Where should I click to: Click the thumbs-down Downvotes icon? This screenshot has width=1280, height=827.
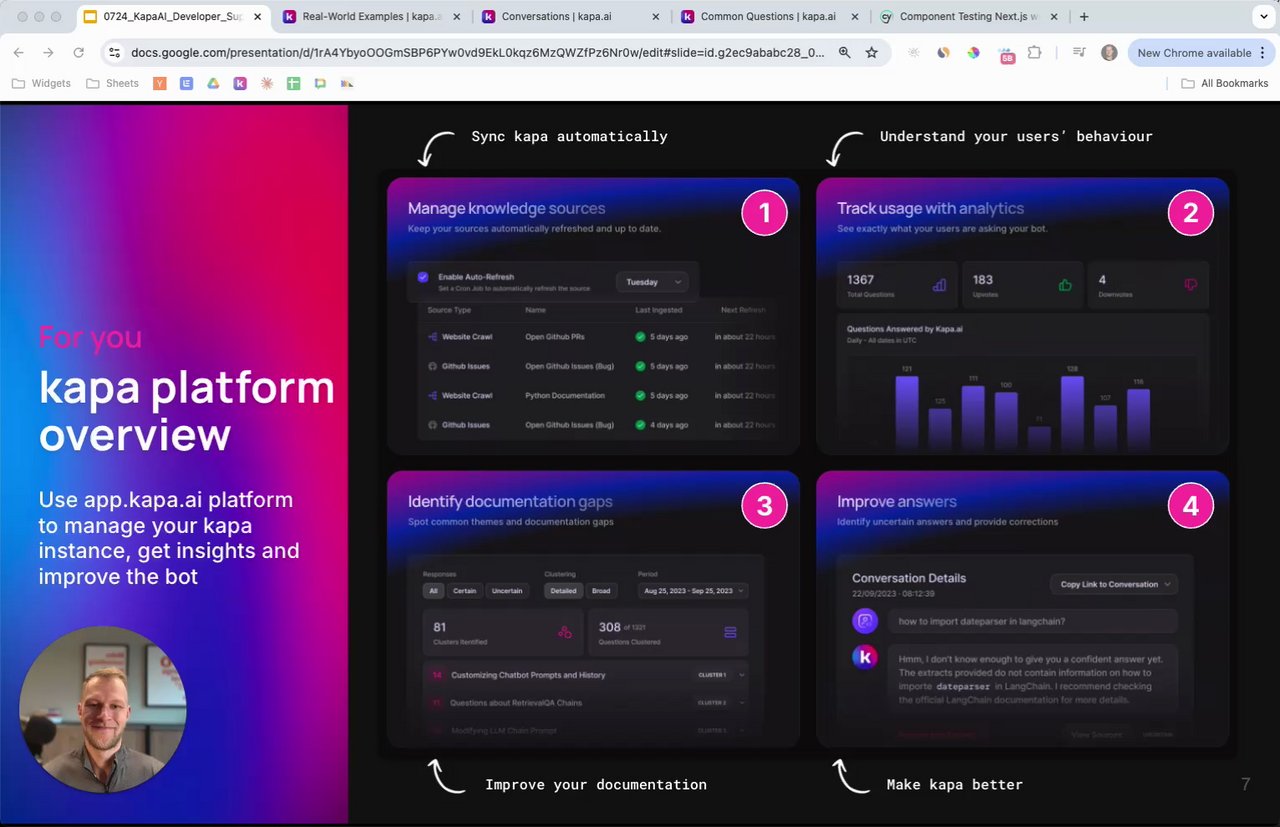click(1191, 285)
